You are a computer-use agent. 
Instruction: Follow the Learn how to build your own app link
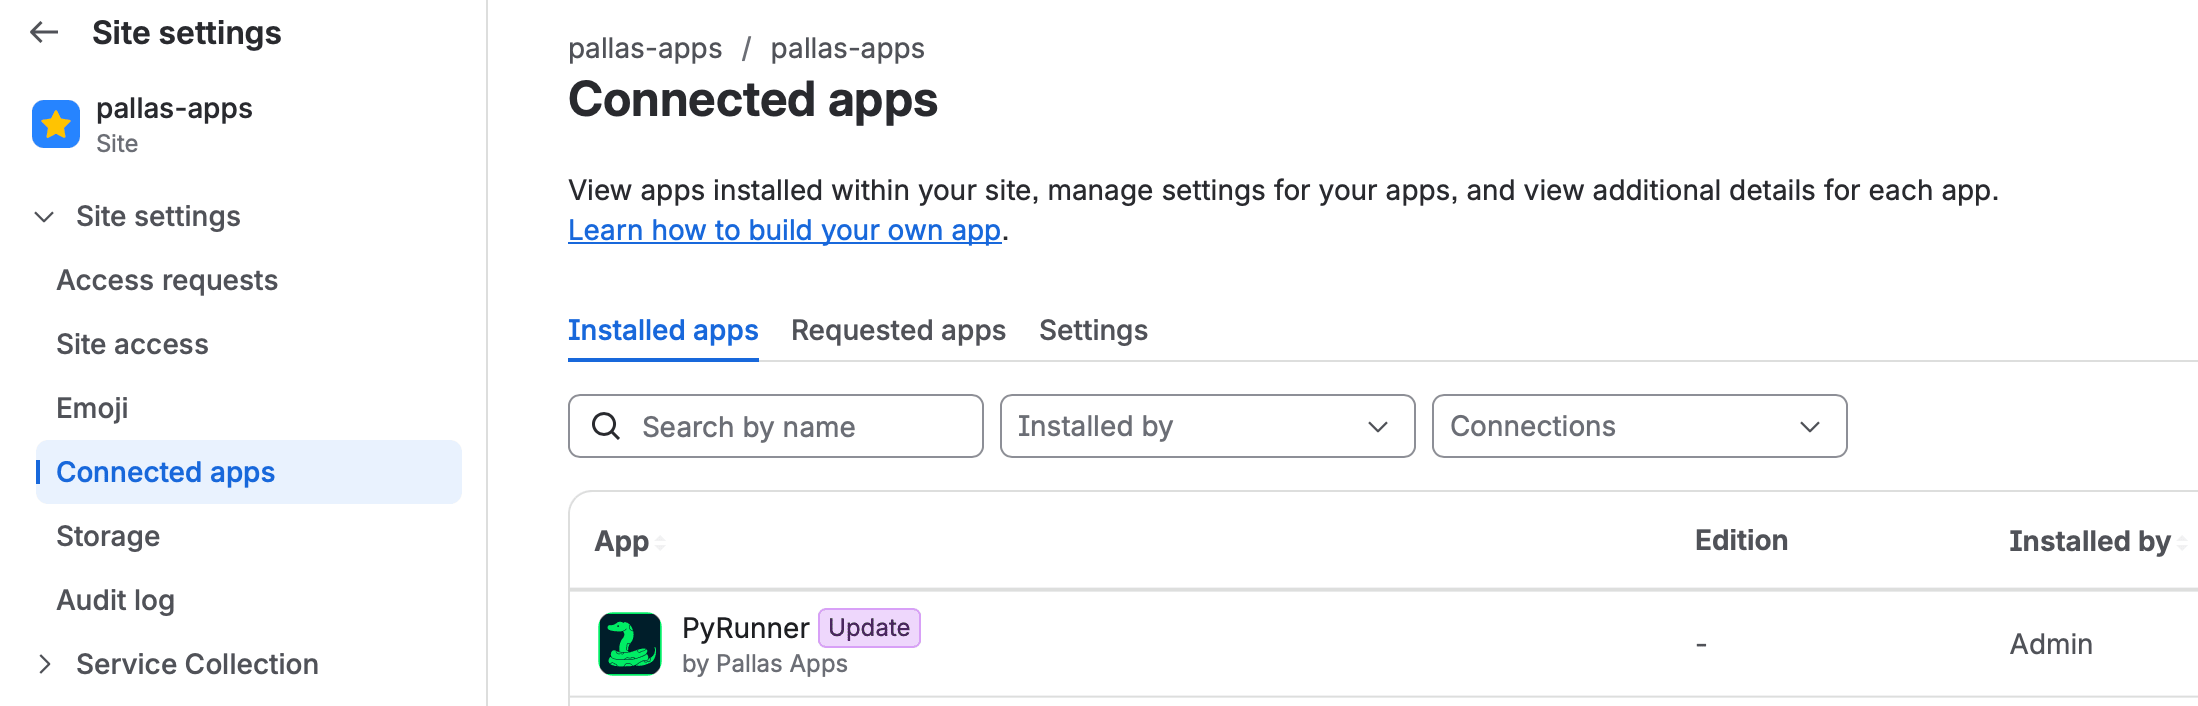784,230
